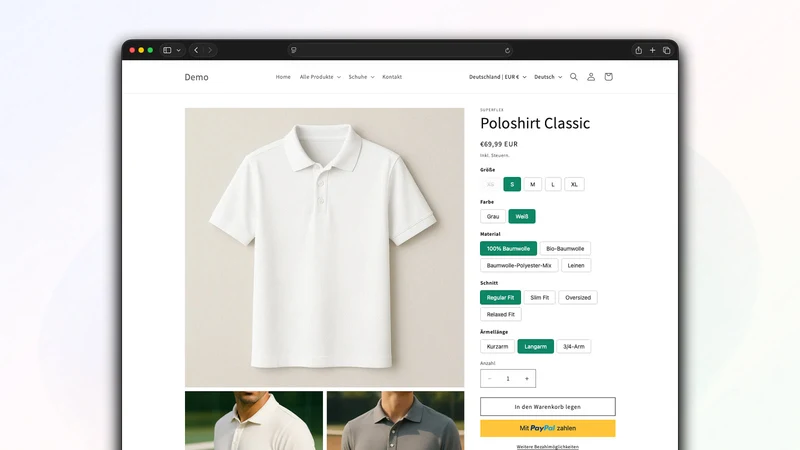Select Relaxed Fit cut
The width and height of the screenshot is (800, 450).
[501, 314]
